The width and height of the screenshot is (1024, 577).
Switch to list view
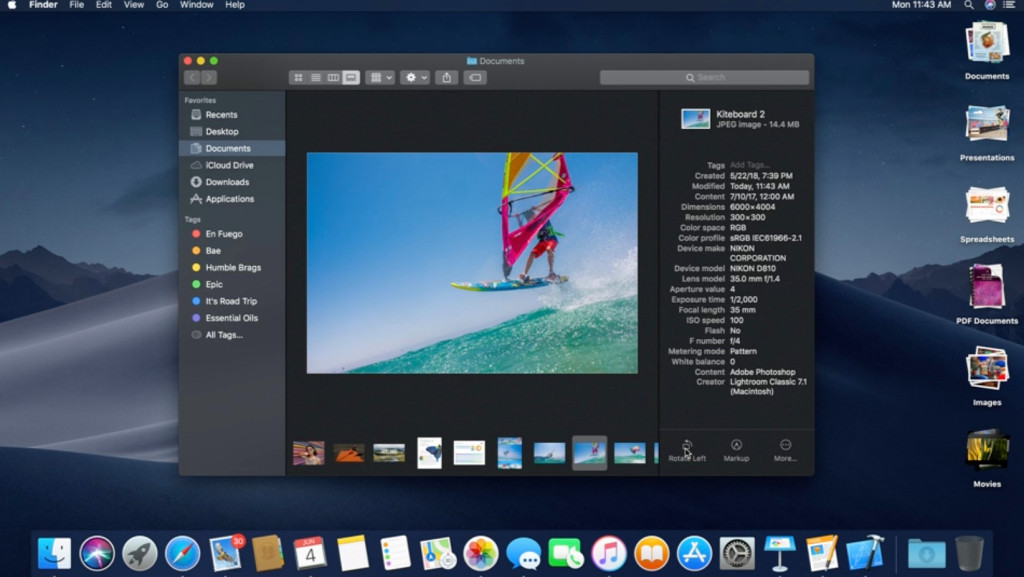point(315,77)
